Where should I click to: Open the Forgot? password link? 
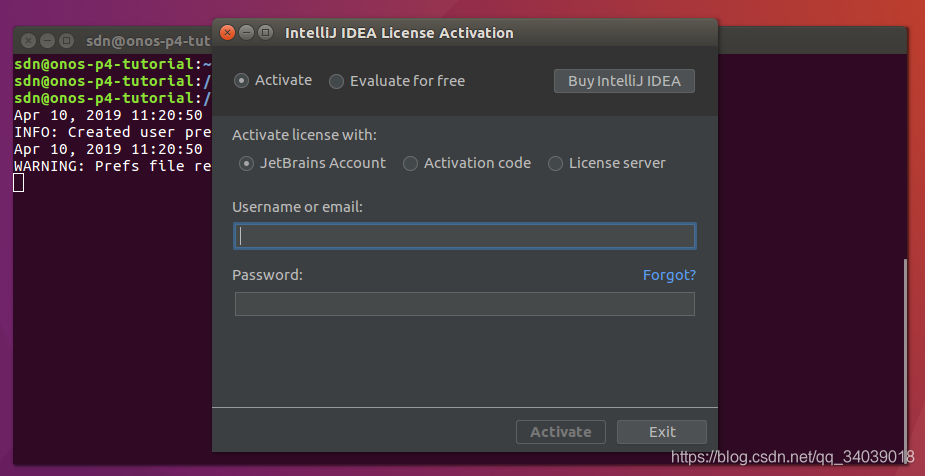point(669,275)
